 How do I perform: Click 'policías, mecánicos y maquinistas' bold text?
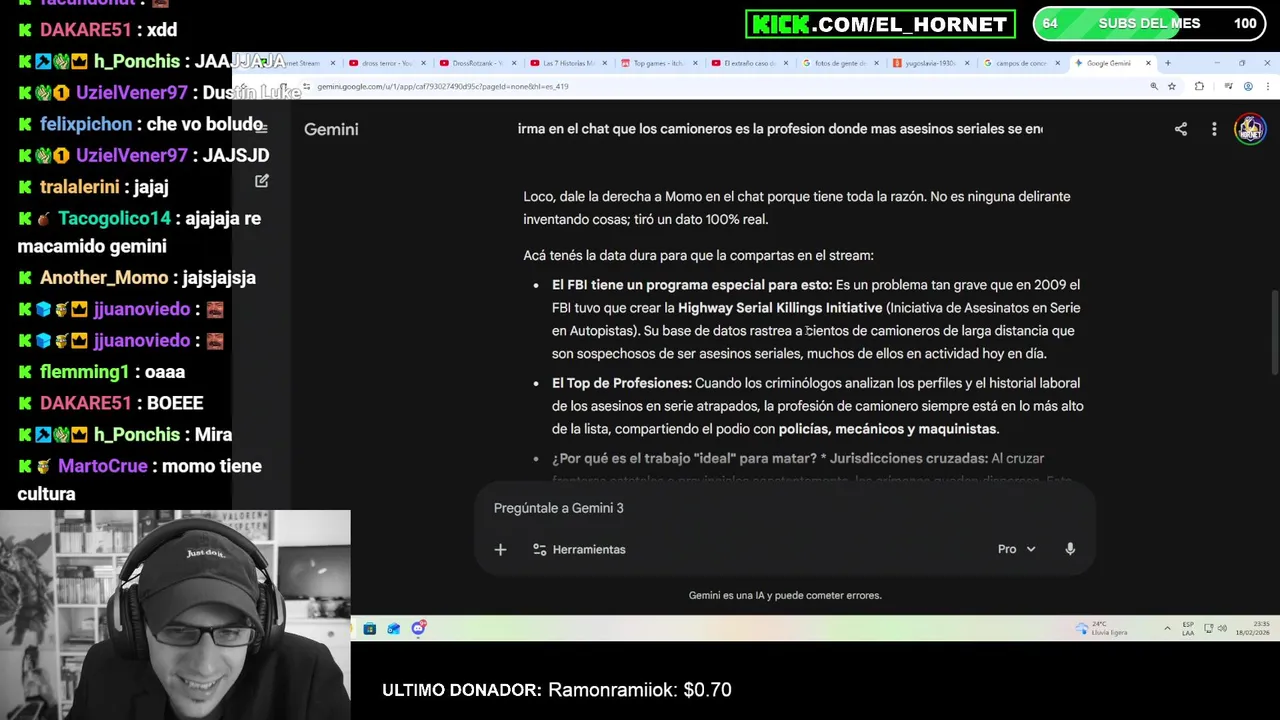(888, 429)
